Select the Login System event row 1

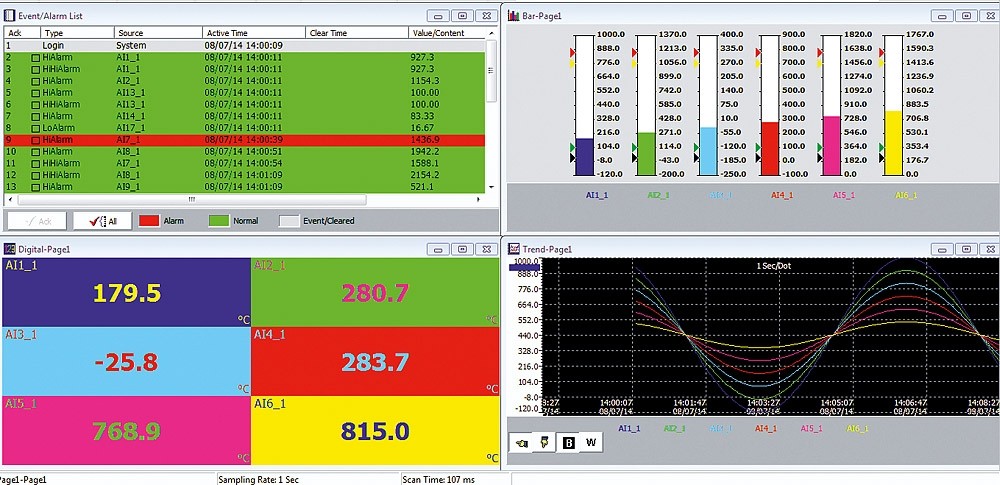pos(244,45)
